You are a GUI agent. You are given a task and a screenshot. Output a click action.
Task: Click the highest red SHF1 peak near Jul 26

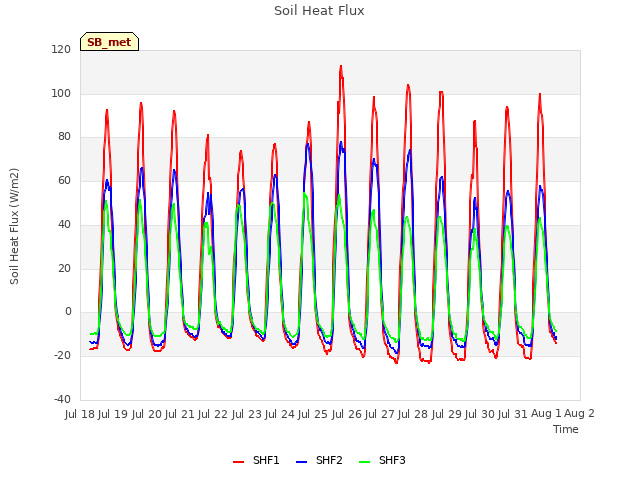coord(341,66)
